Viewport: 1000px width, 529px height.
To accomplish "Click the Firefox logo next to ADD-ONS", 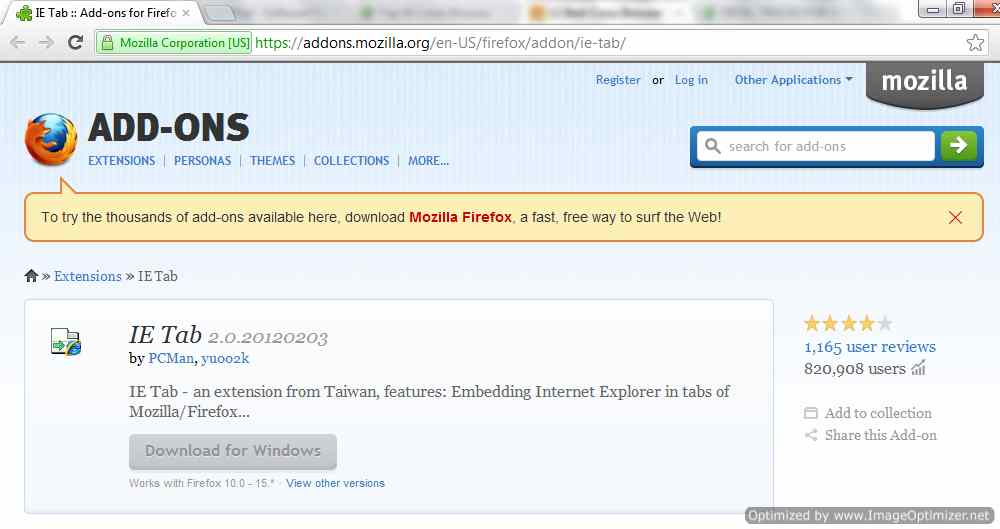I will tap(51, 139).
